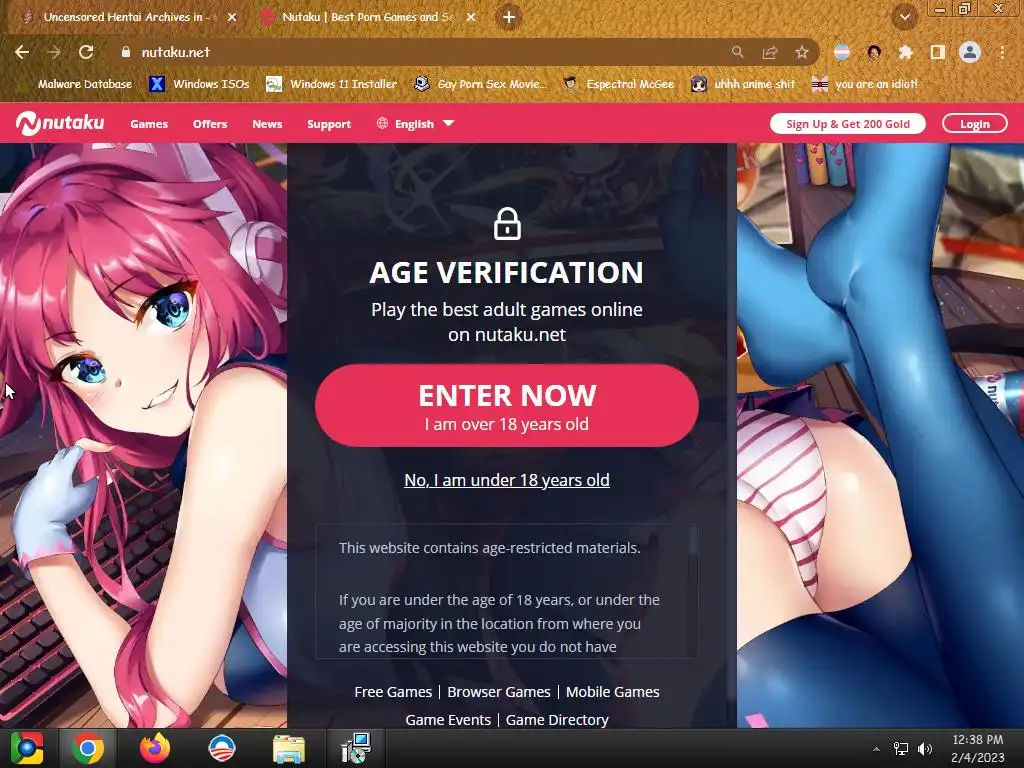Open the you are an idiot! bookmark
This screenshot has width=1024, height=768.
click(x=864, y=84)
